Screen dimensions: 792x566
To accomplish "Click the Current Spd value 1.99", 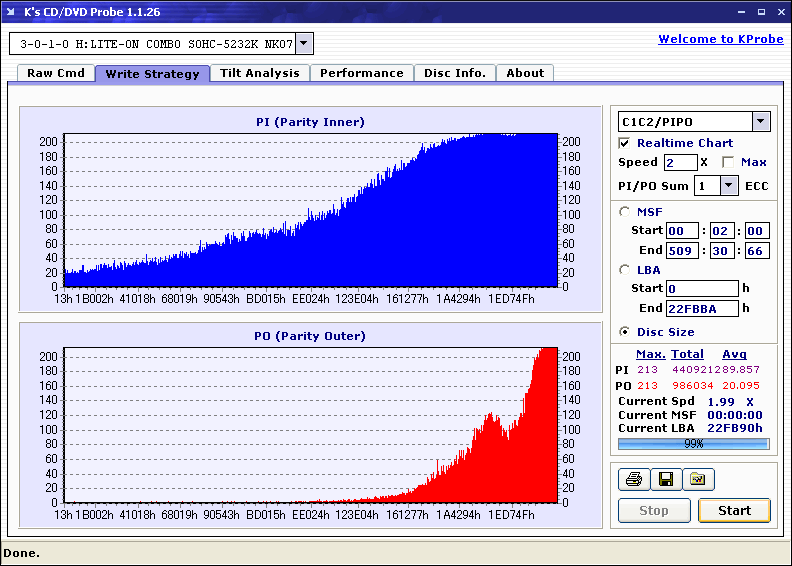I will [721, 402].
